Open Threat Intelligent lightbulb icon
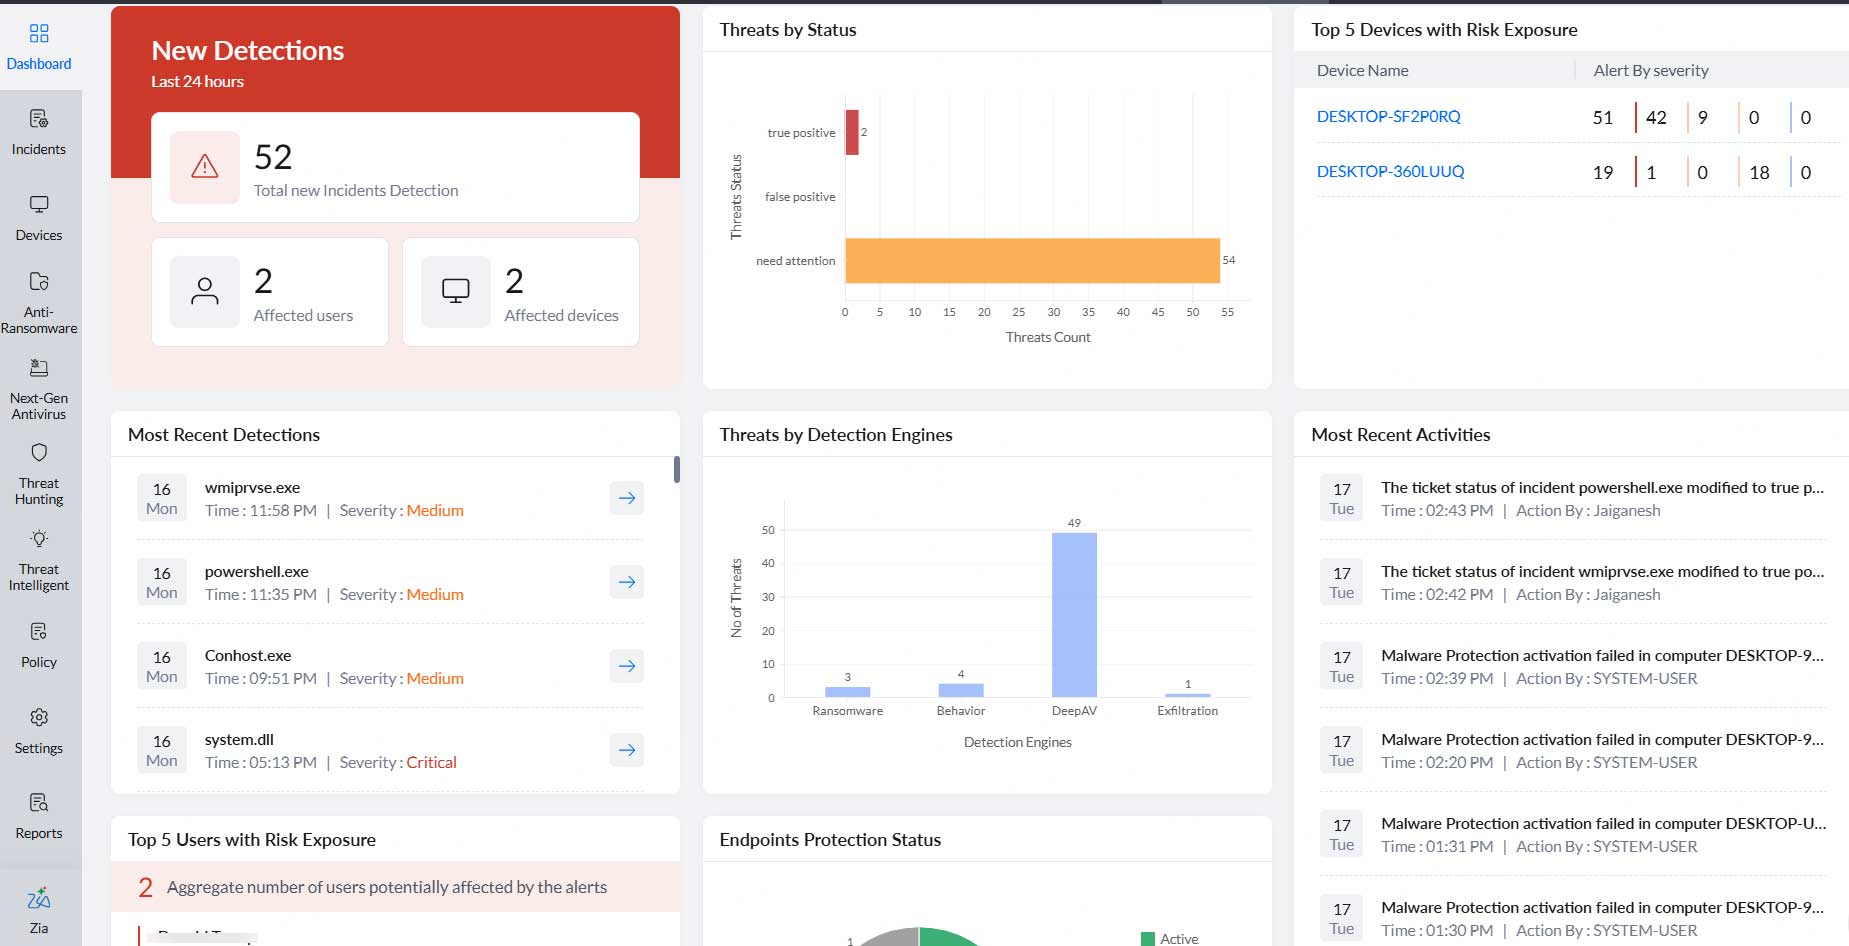 [39, 539]
